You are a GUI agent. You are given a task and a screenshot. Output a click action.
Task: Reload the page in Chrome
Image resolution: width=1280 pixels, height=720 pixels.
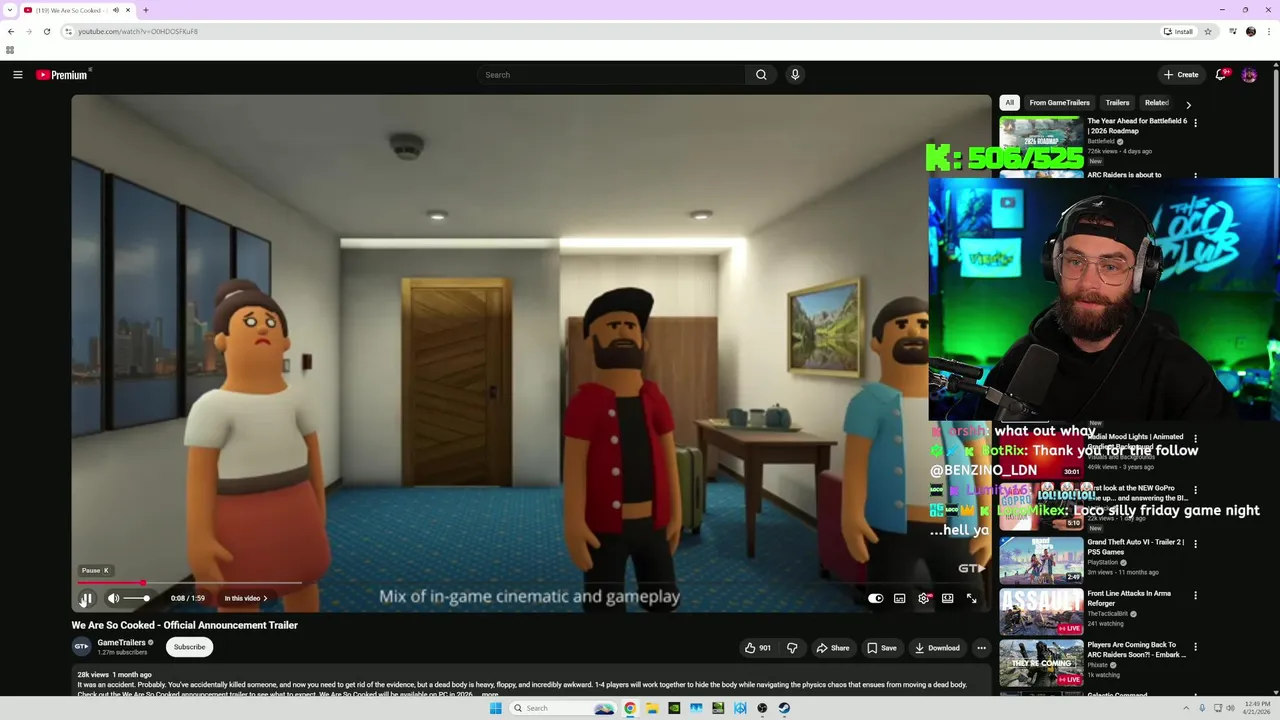(46, 31)
